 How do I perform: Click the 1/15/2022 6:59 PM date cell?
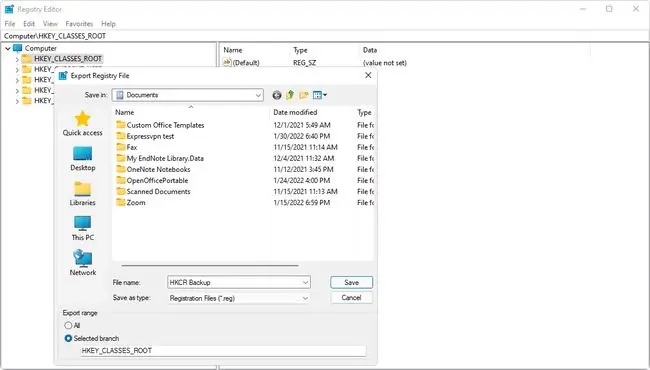(x=302, y=203)
